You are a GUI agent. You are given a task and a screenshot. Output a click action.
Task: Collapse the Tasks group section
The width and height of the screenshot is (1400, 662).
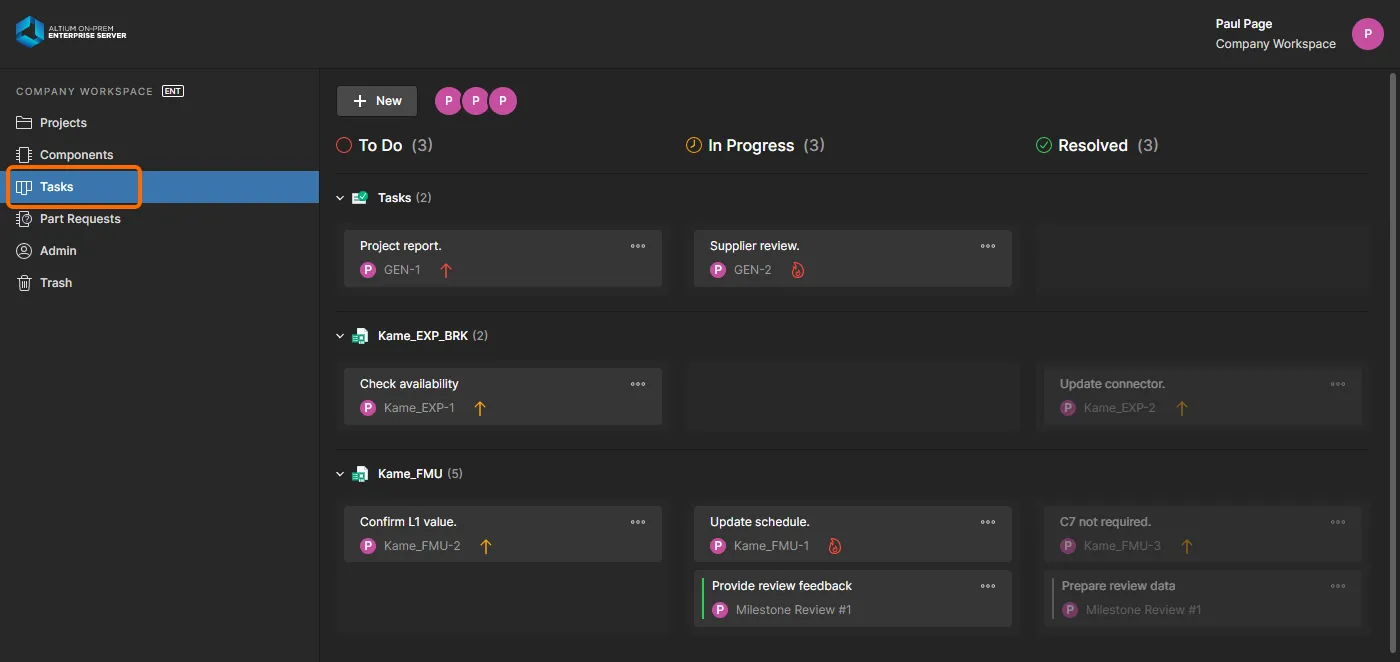(x=340, y=198)
